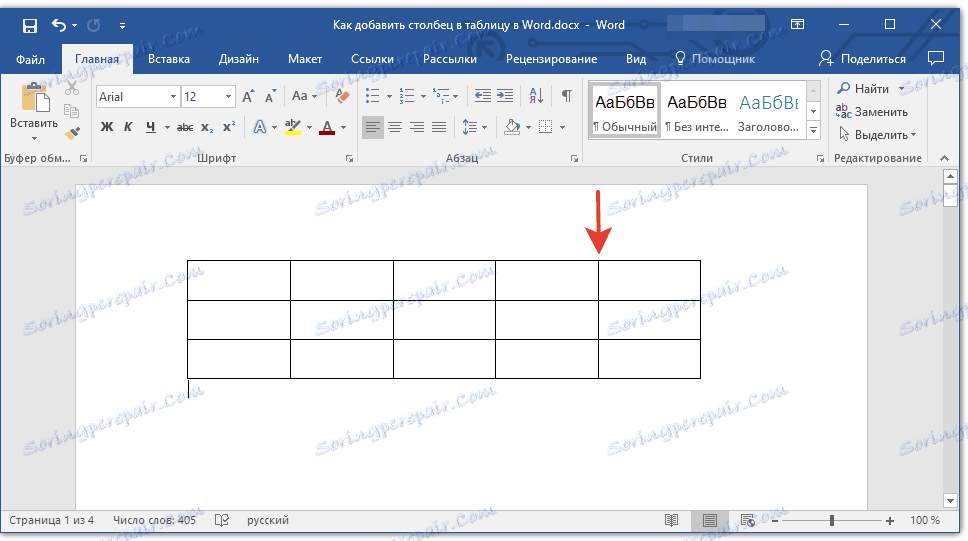Toggle the show paragraph marks ¶ button
Viewport: 968px width, 541px height.
pos(566,96)
